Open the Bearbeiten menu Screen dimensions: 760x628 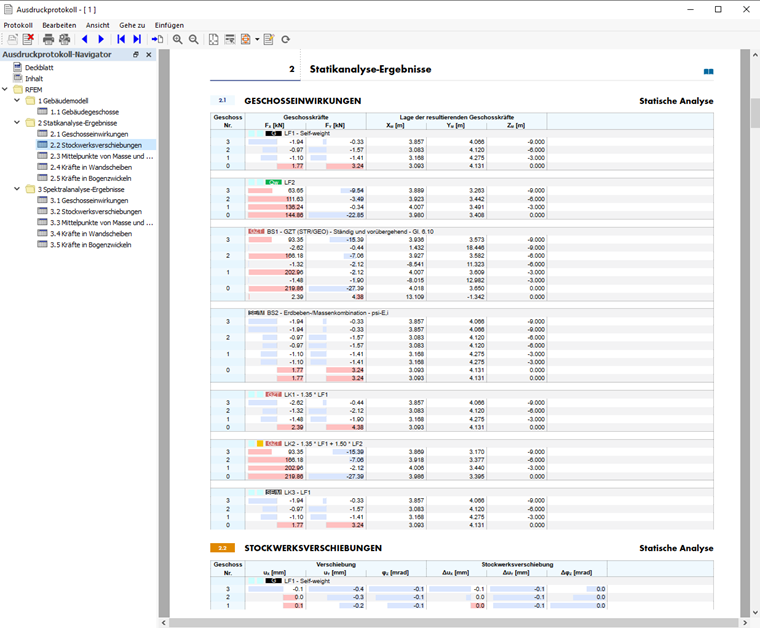(59, 25)
